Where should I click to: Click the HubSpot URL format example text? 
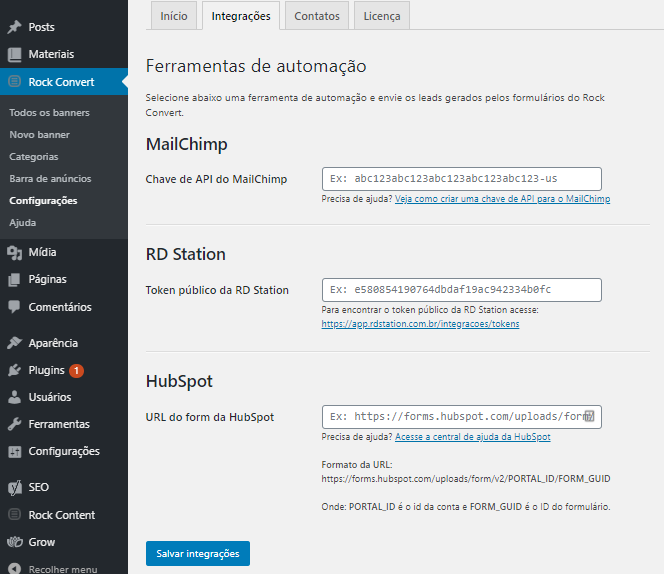(x=466, y=479)
